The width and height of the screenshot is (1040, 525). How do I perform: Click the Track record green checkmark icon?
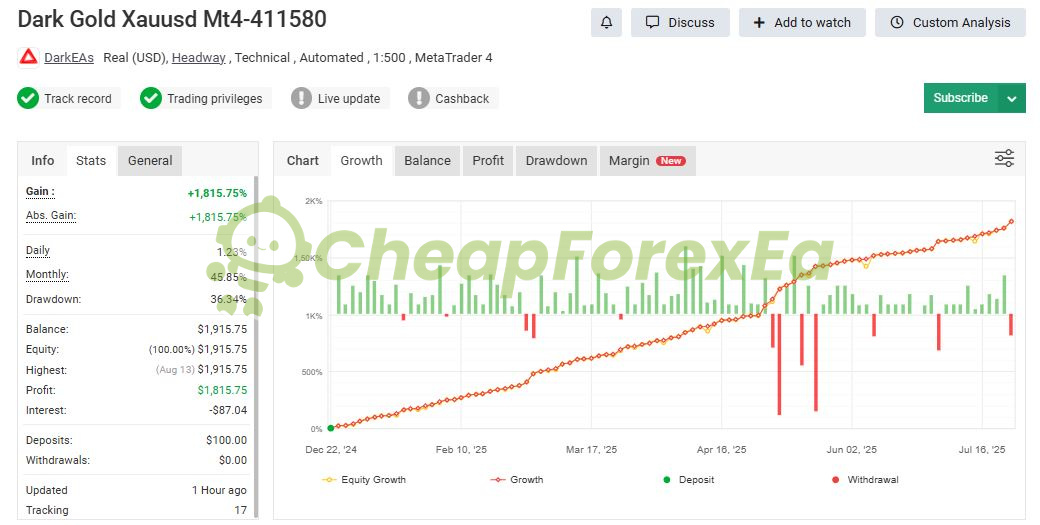coord(28,98)
